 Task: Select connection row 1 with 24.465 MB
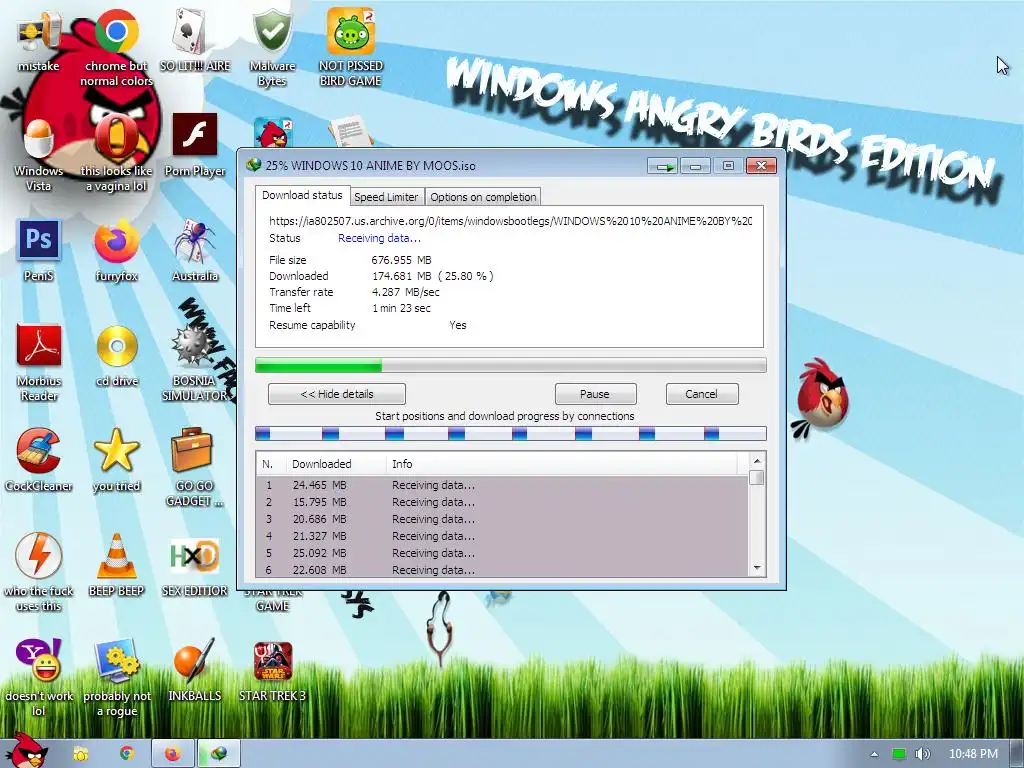(x=502, y=485)
